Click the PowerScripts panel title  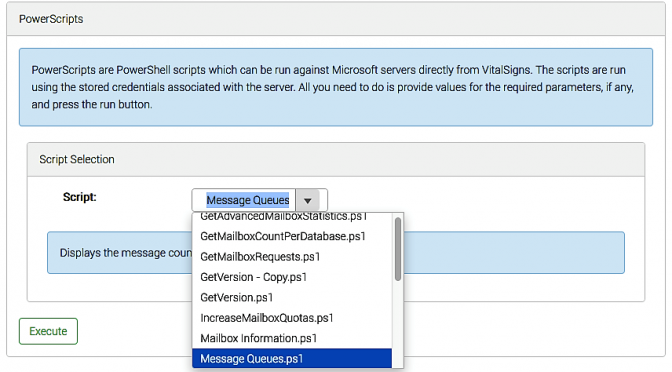51,19
